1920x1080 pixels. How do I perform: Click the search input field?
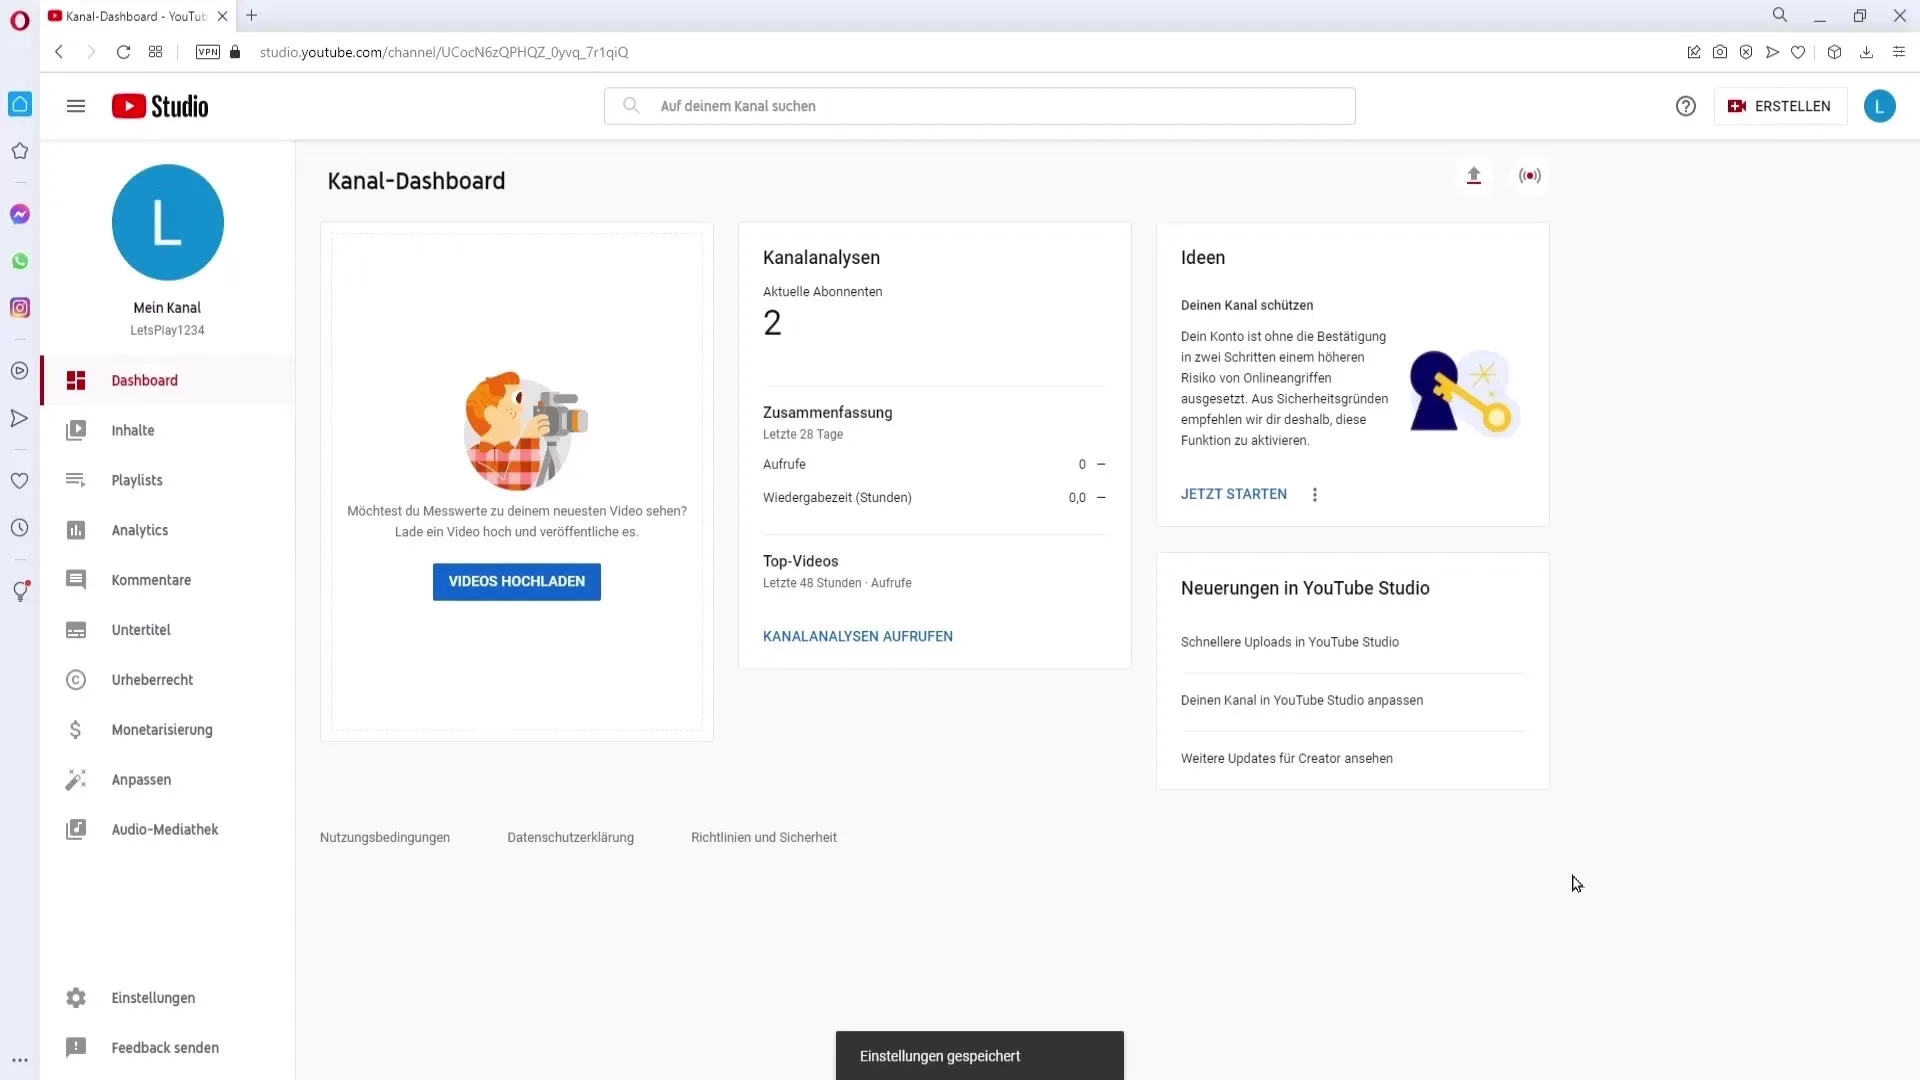982,105
